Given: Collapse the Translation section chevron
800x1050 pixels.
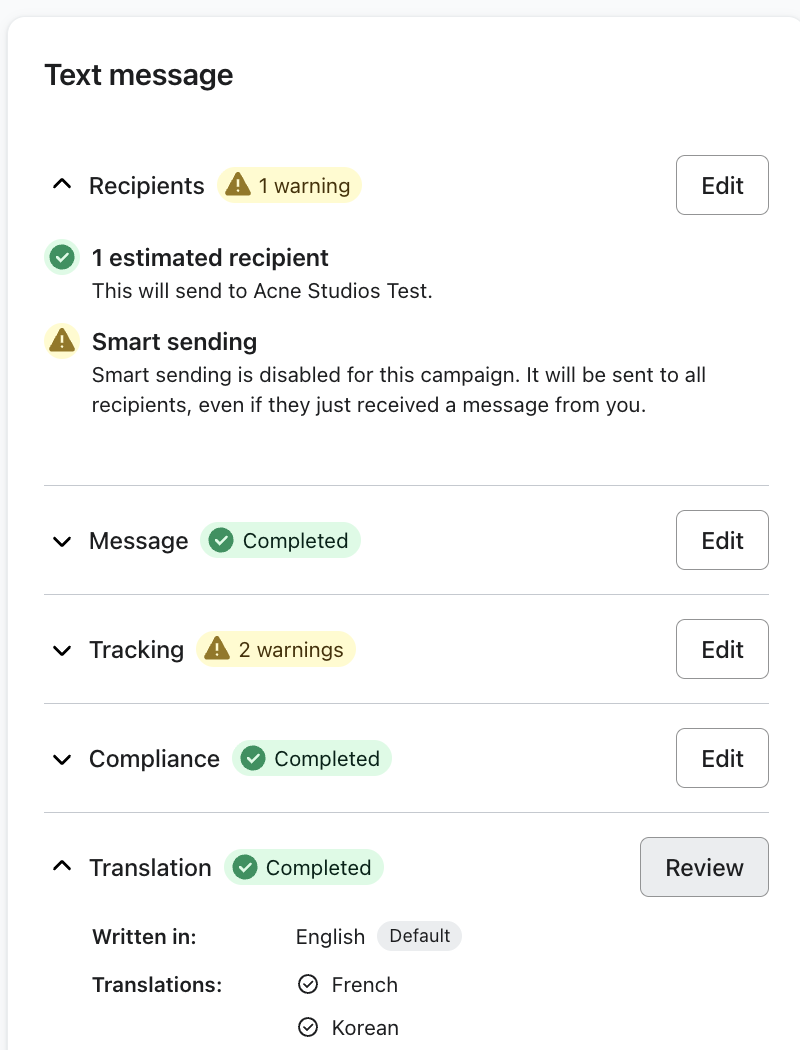Looking at the screenshot, I should pyautogui.click(x=62, y=868).
